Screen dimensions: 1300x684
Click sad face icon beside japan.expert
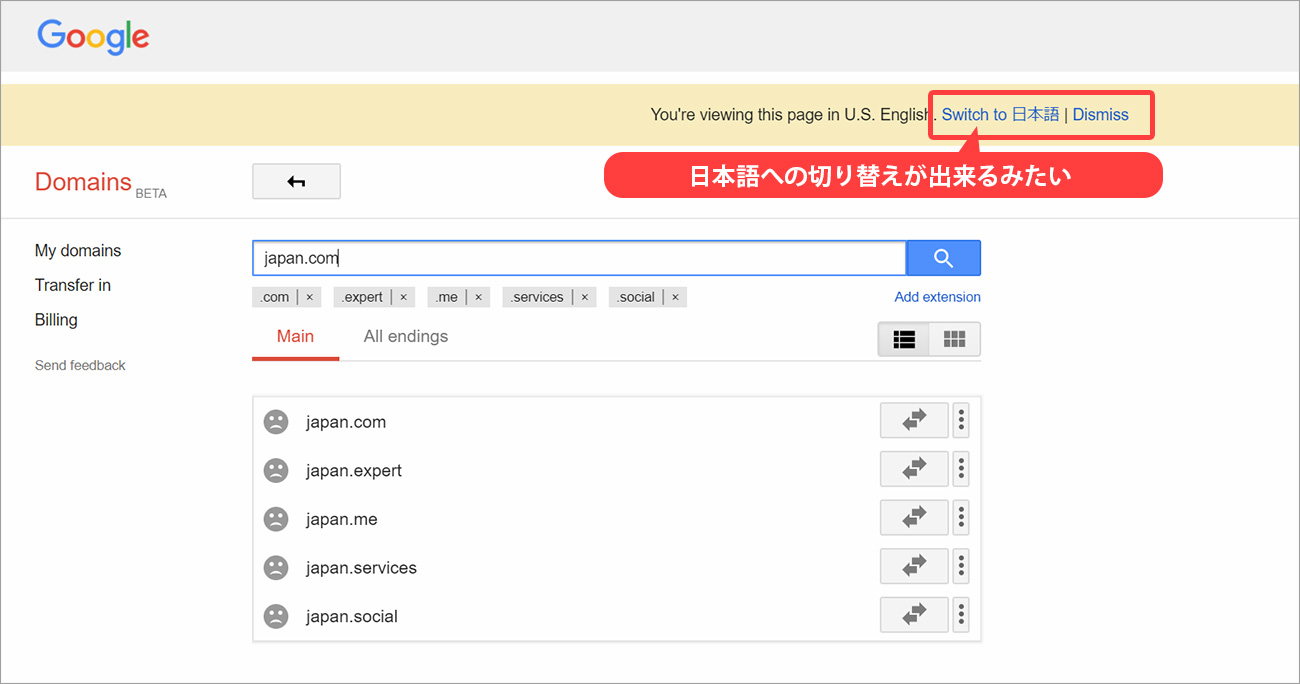(276, 470)
